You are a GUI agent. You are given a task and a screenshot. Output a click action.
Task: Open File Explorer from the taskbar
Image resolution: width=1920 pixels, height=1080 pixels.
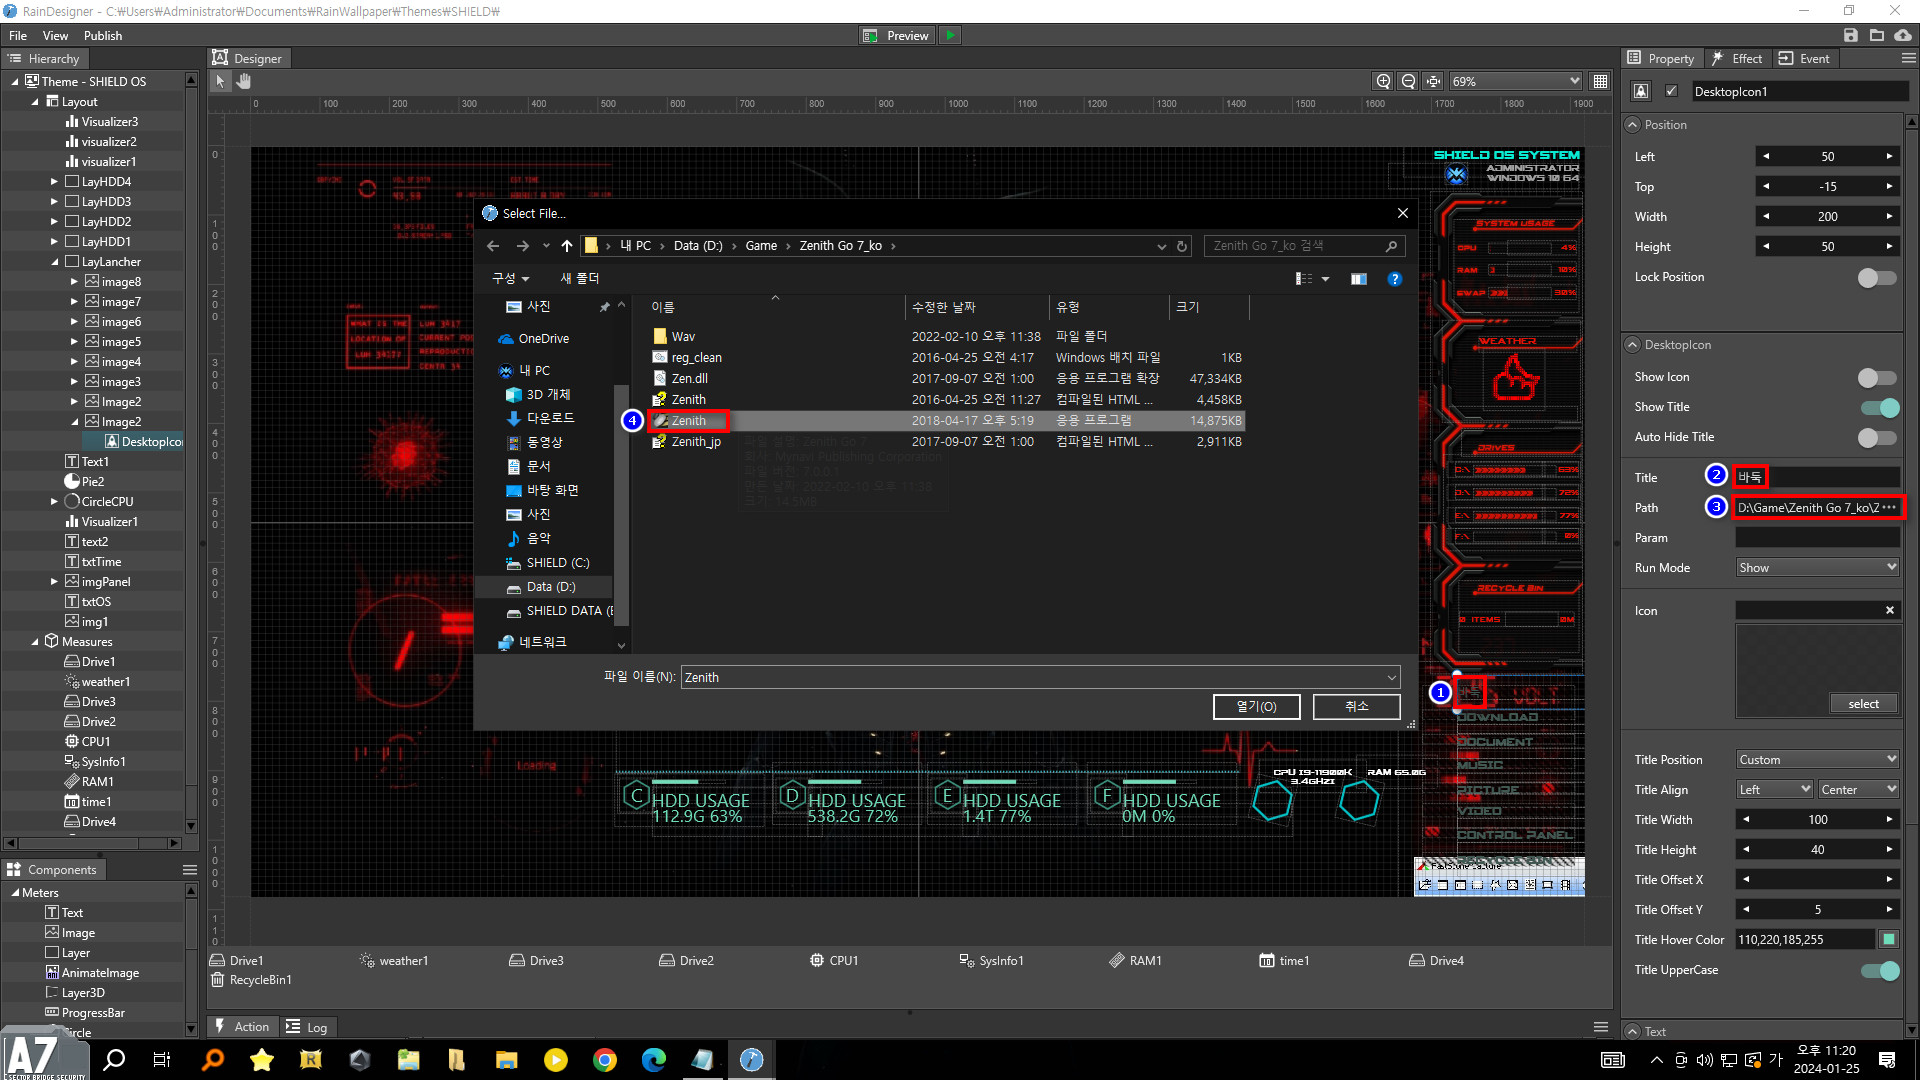(507, 1059)
